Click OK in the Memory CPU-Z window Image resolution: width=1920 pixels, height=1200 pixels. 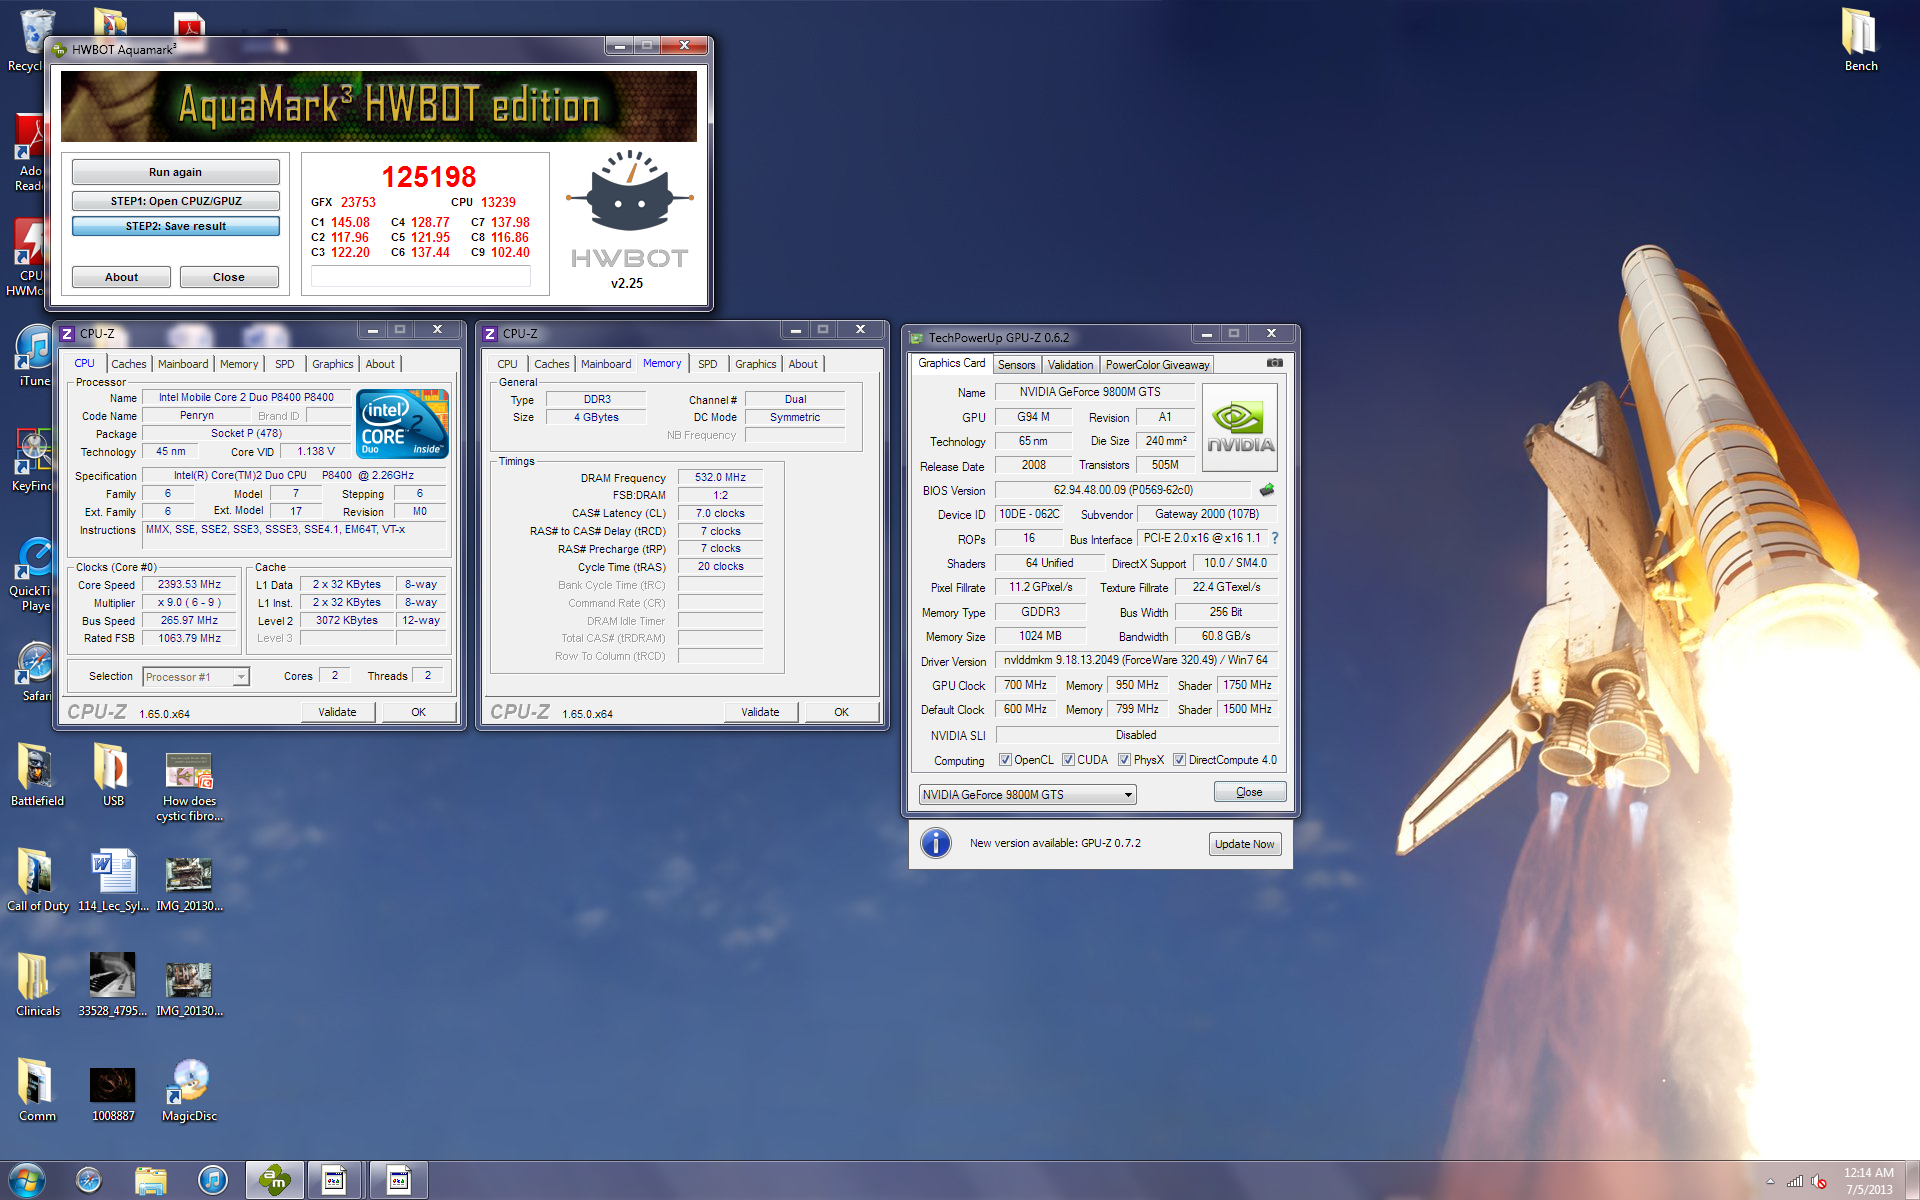coord(841,712)
